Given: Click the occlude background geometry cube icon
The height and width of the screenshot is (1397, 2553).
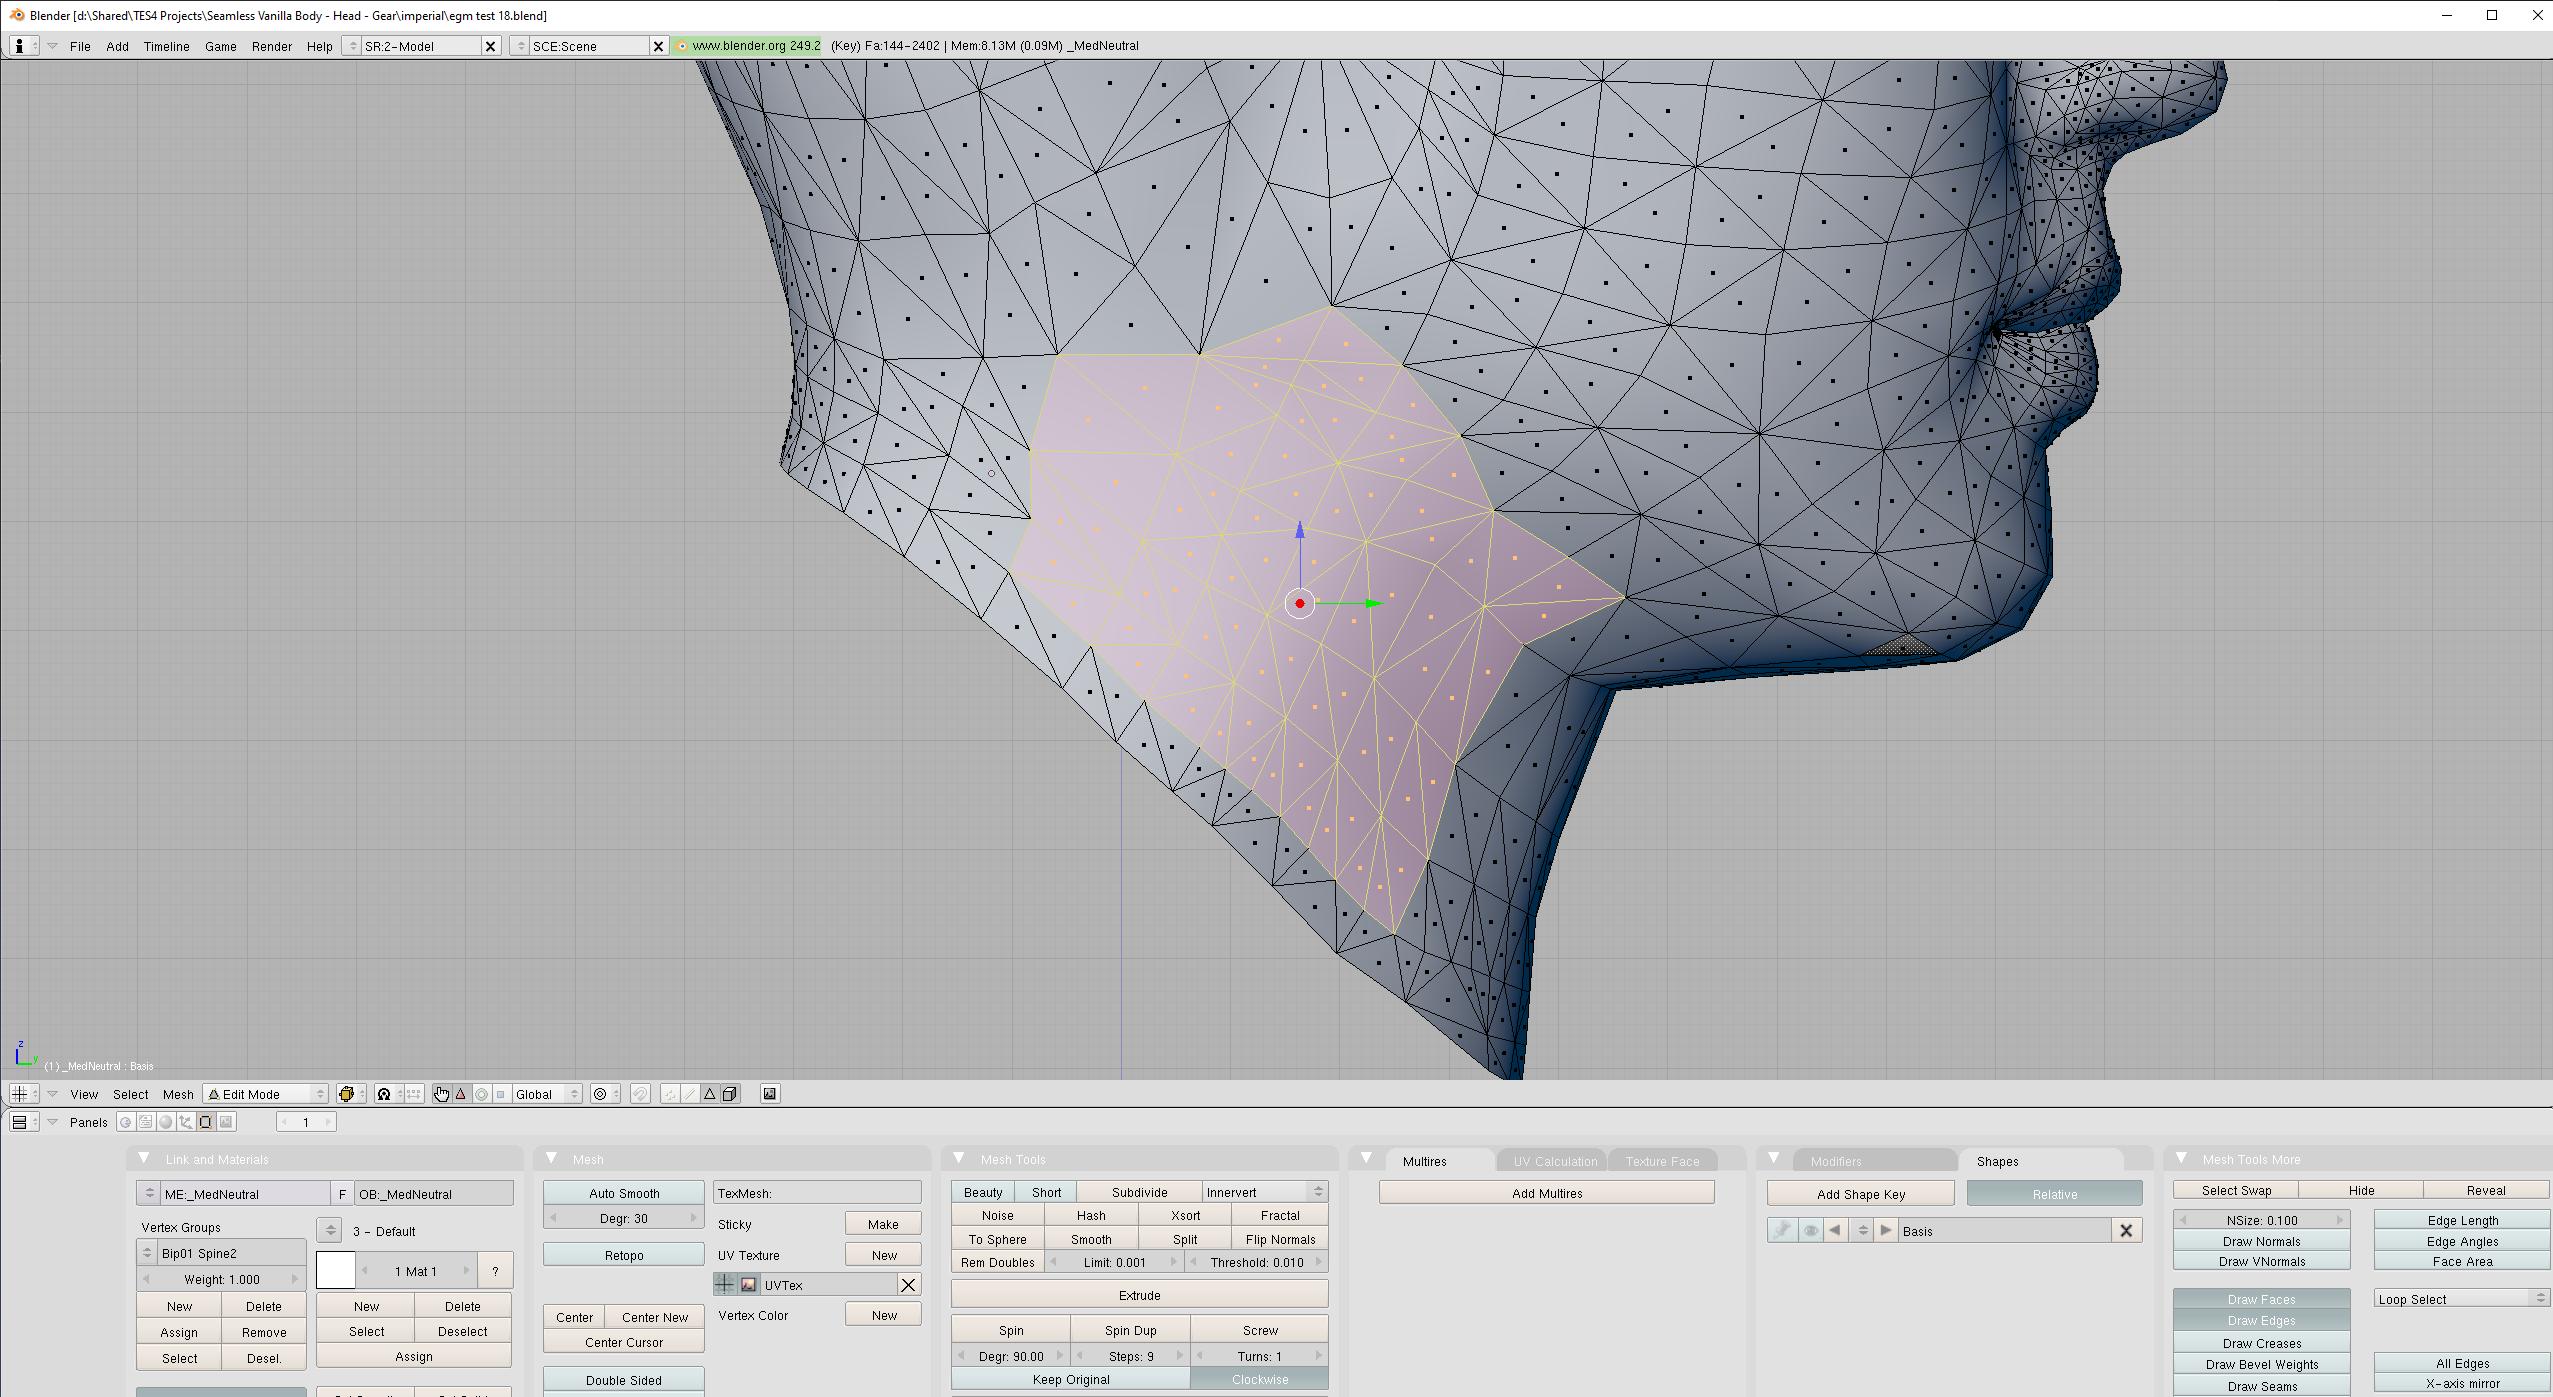Looking at the screenshot, I should [x=731, y=1094].
